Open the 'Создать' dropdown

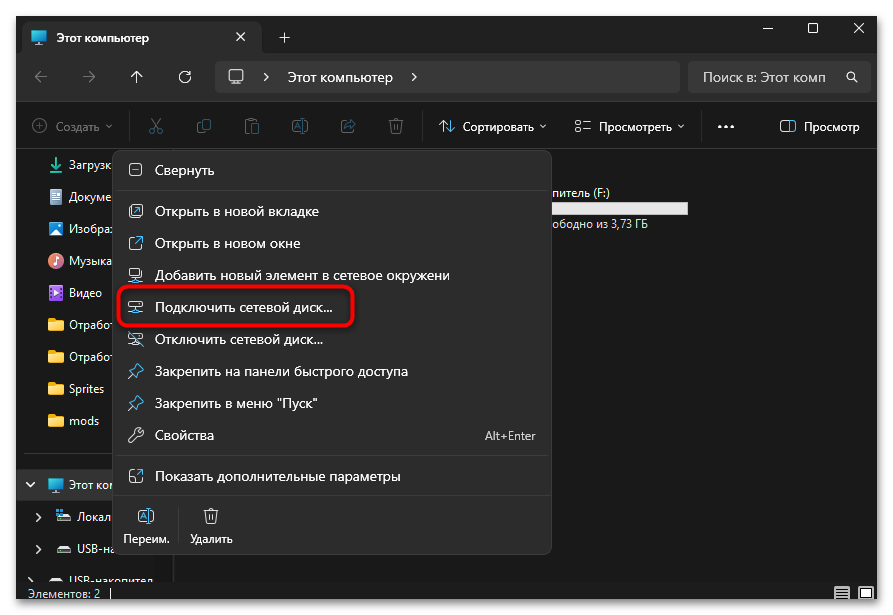[x=72, y=126]
